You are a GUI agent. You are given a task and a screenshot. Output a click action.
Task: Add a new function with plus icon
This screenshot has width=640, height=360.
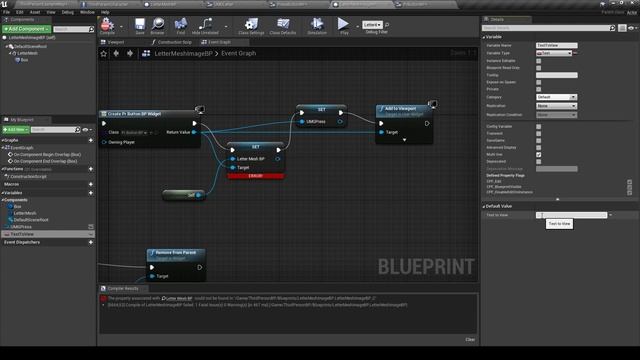point(91,169)
